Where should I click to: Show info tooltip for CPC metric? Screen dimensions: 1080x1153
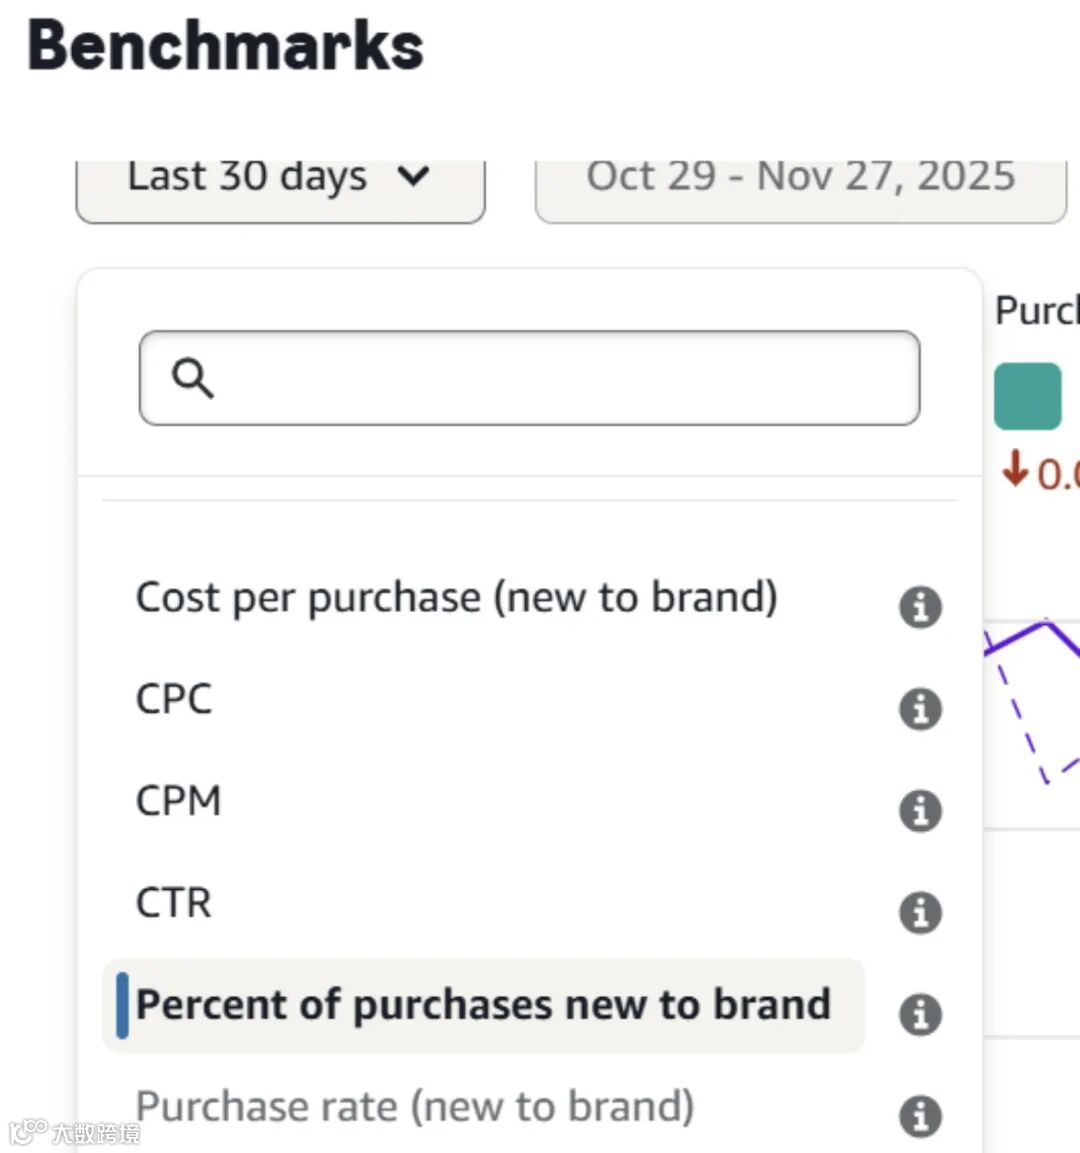[x=920, y=709]
